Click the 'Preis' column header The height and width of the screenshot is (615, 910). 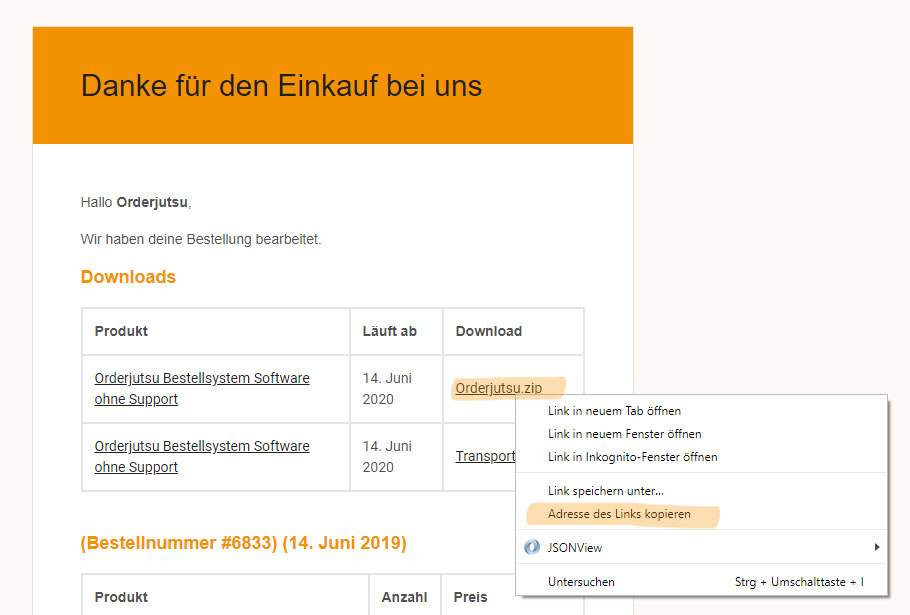pyautogui.click(x=470, y=597)
